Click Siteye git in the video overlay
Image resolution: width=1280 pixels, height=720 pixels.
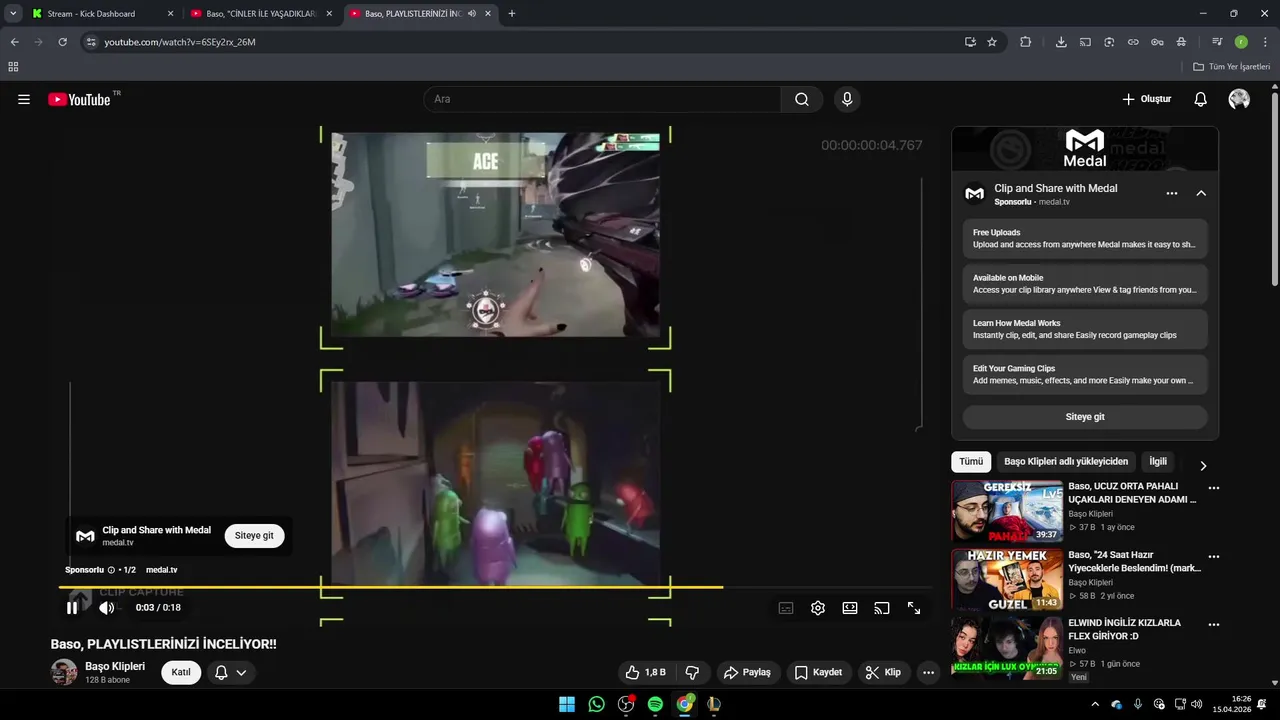pos(254,536)
